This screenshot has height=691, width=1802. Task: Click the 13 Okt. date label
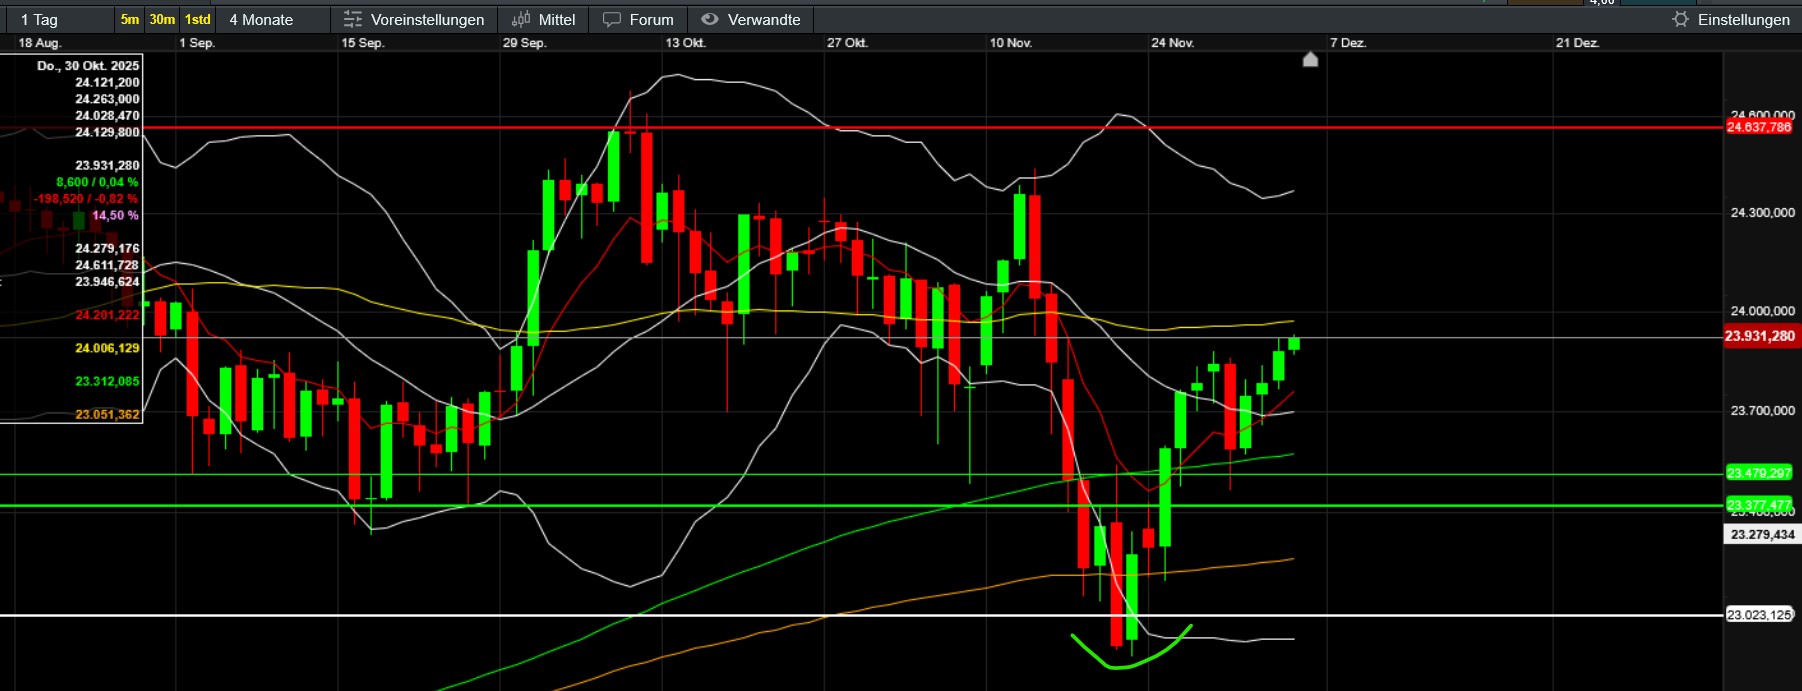coord(685,43)
